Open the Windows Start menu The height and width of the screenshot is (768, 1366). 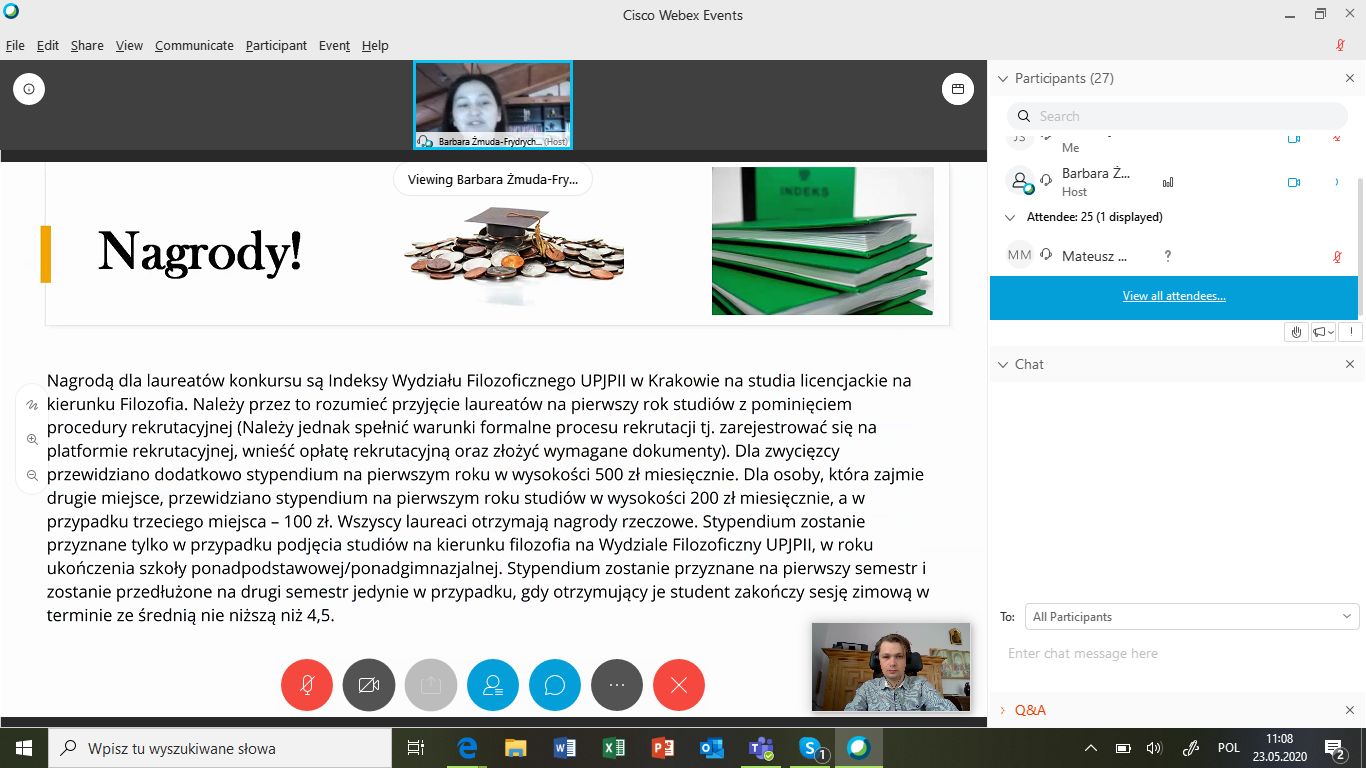click(x=24, y=748)
